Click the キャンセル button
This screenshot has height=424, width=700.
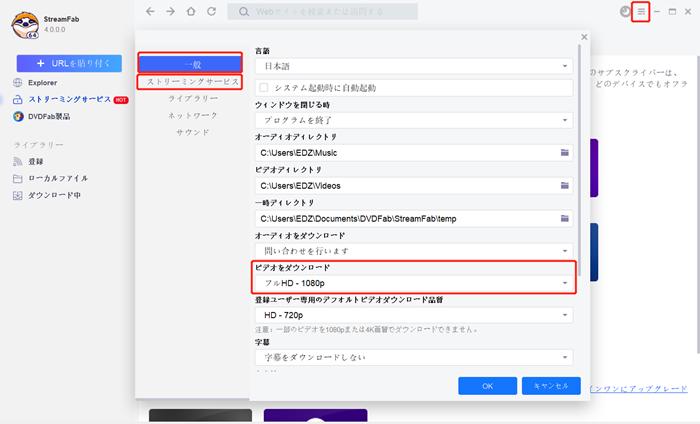[x=551, y=386]
